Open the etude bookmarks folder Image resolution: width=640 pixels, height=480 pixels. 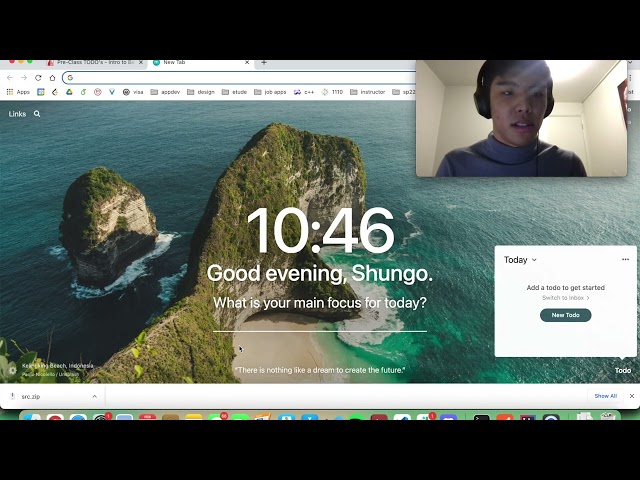coord(234,92)
